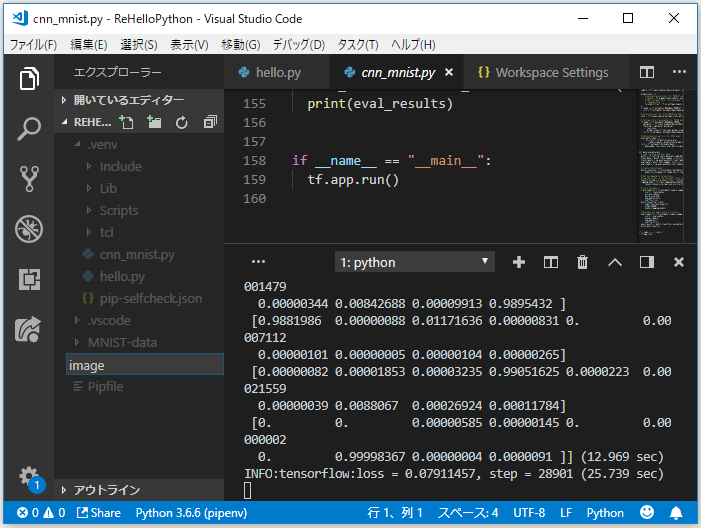Open the editor more actions ellipsis
The width and height of the screenshot is (701, 528).
[x=679, y=72]
